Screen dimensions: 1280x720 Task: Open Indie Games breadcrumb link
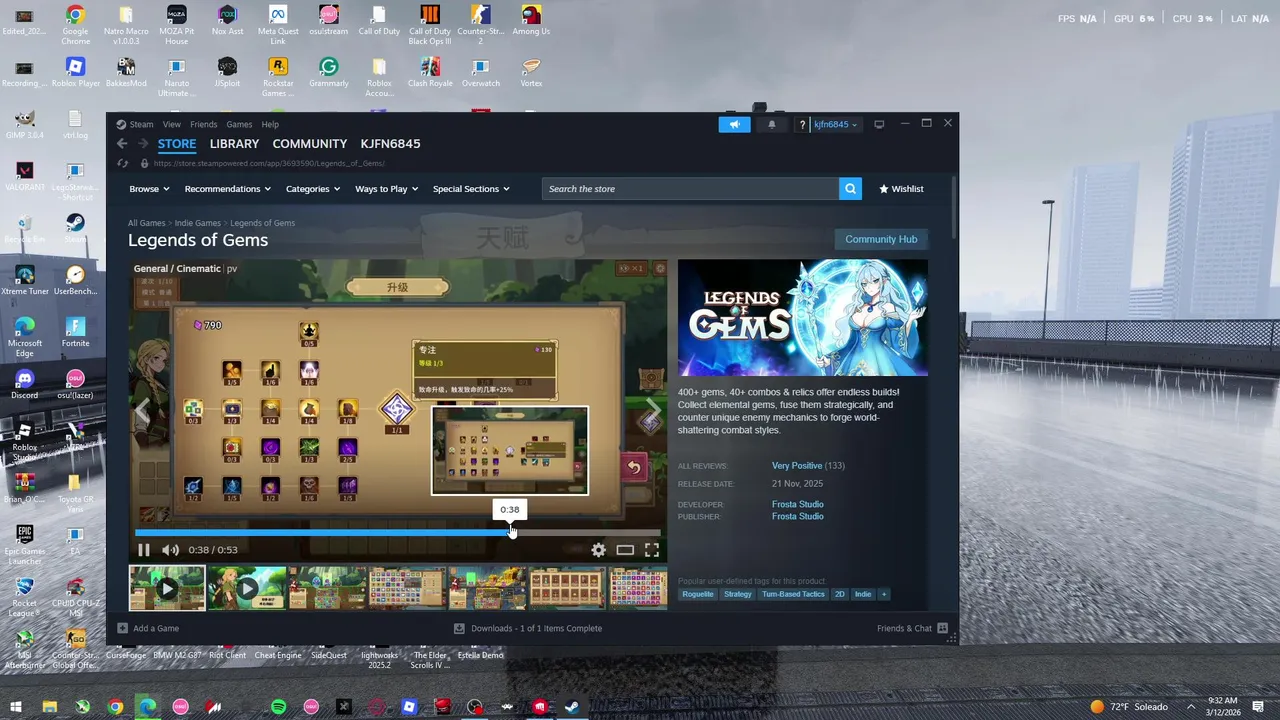point(198,223)
